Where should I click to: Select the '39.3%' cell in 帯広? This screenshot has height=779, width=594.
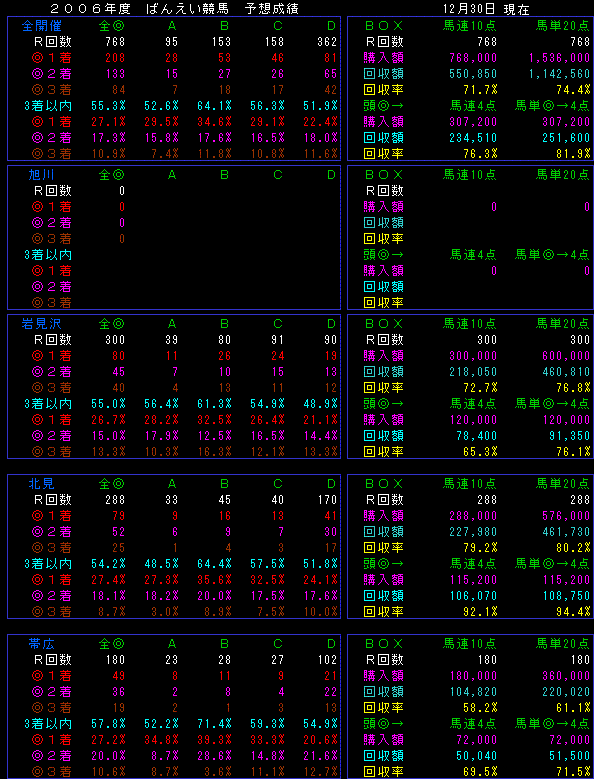214,739
